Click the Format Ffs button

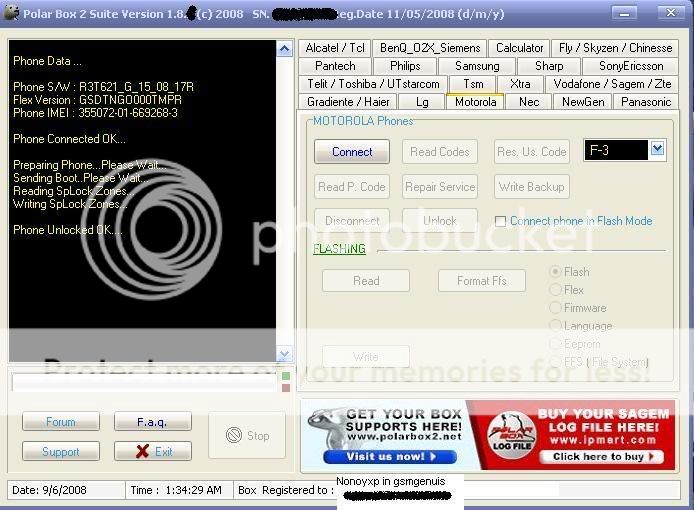point(482,281)
